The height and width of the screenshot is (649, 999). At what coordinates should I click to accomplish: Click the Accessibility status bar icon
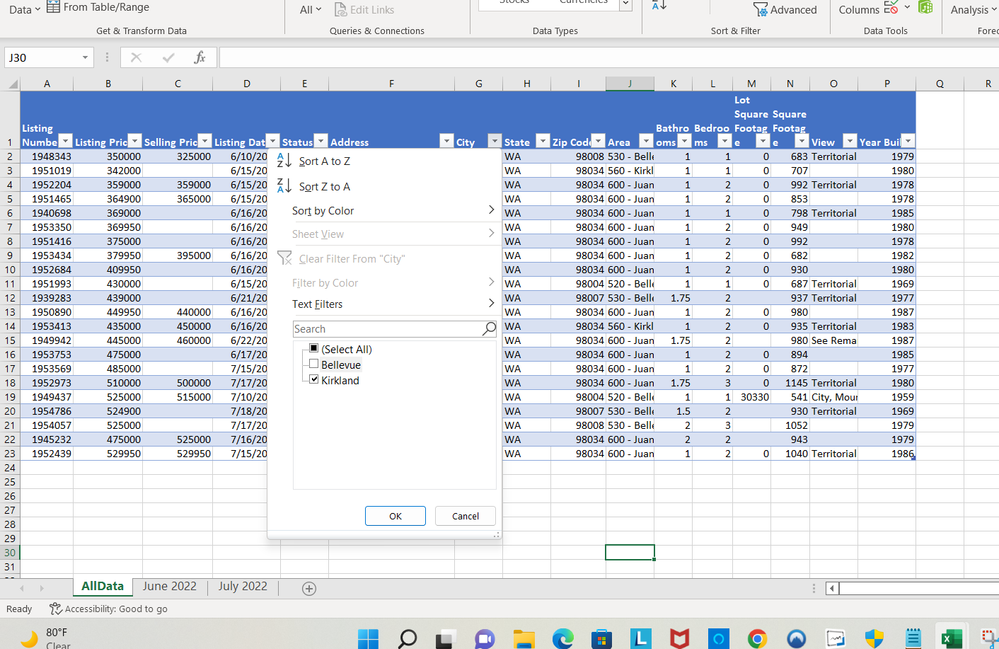point(56,609)
